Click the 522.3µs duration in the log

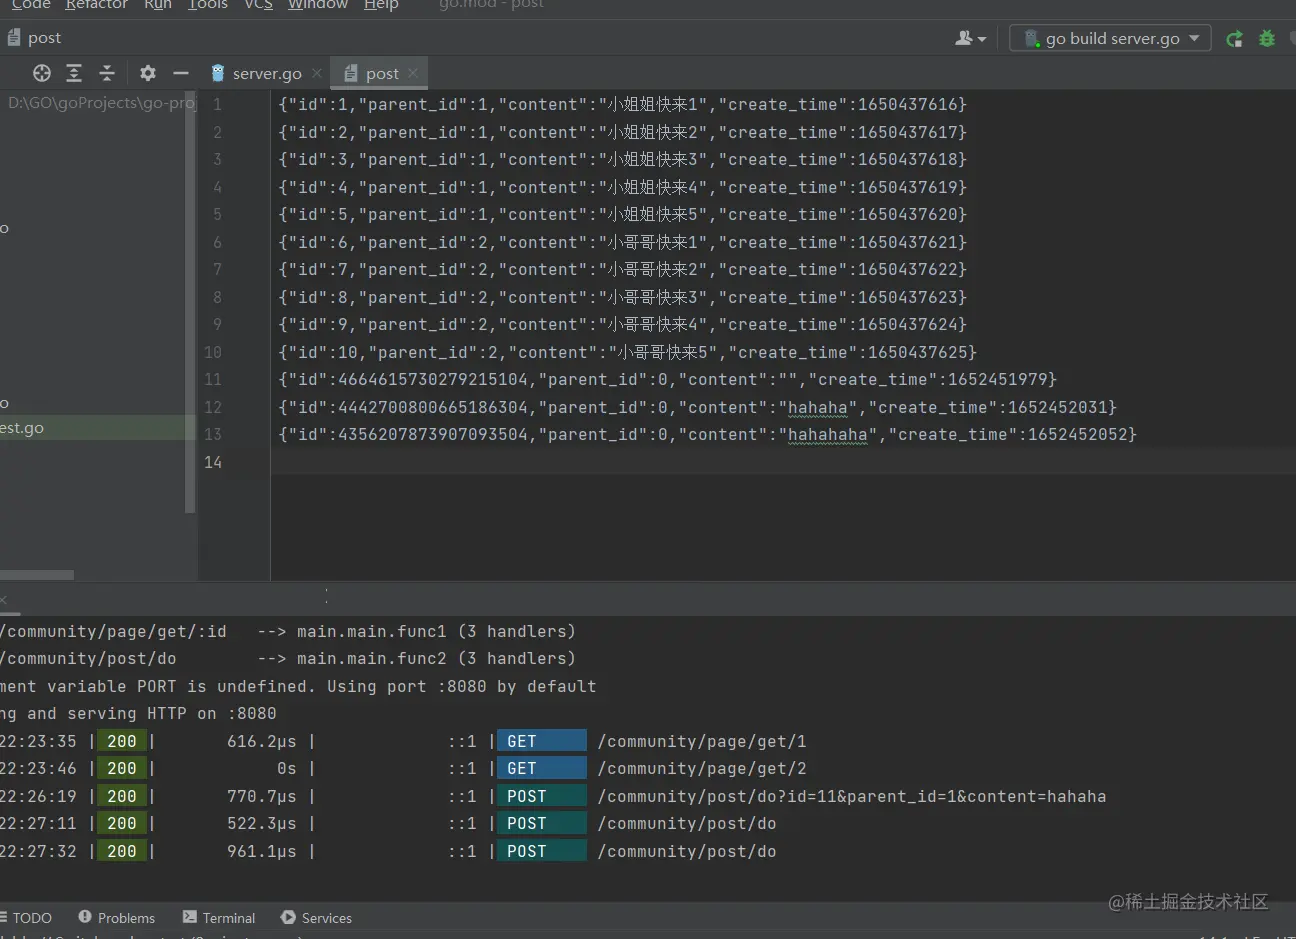pos(262,823)
